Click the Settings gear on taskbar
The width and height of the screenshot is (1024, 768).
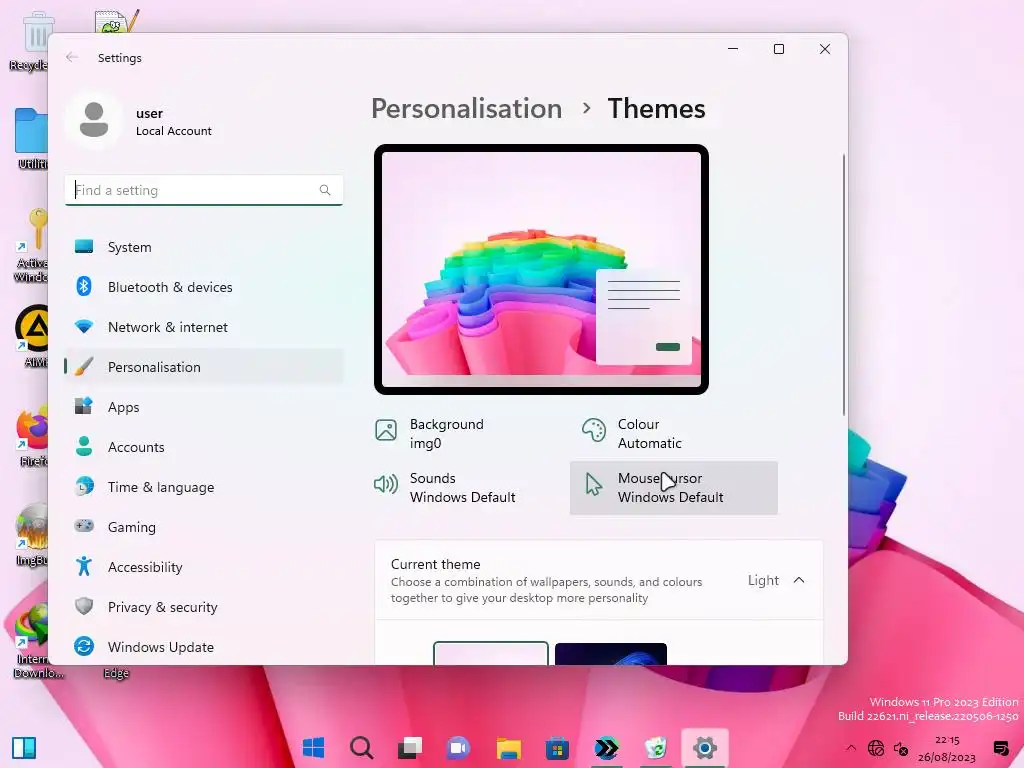pos(705,748)
